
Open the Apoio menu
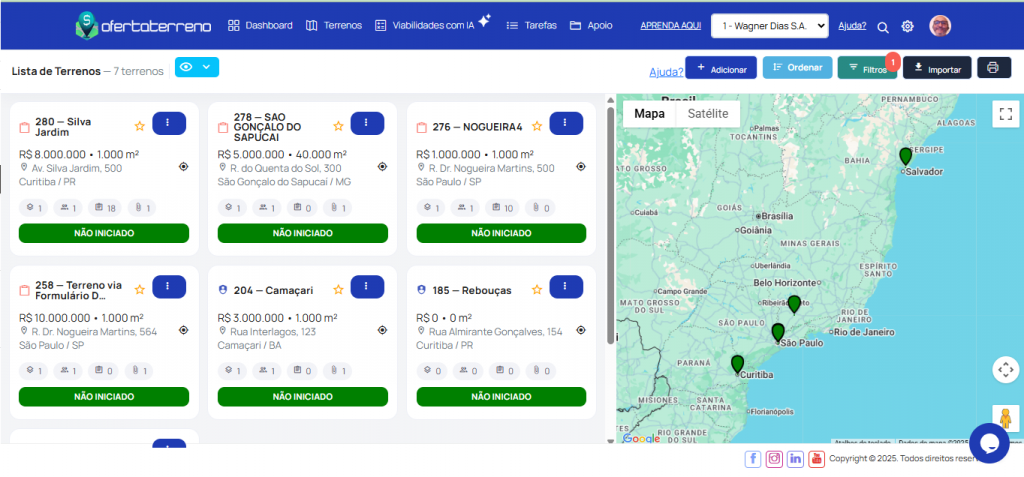[x=591, y=25]
